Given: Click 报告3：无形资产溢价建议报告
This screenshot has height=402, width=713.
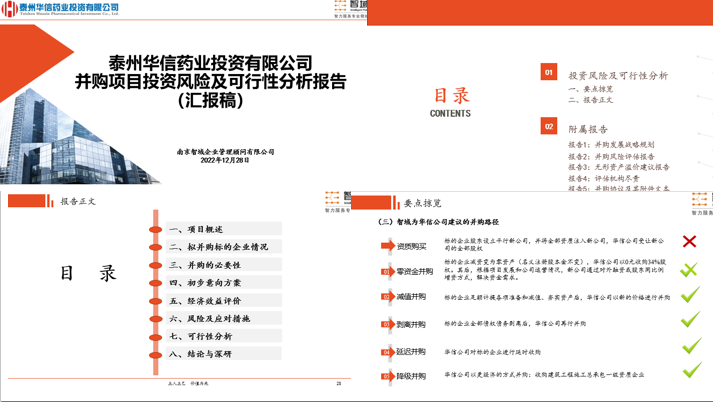Looking at the screenshot, I should (x=618, y=167).
